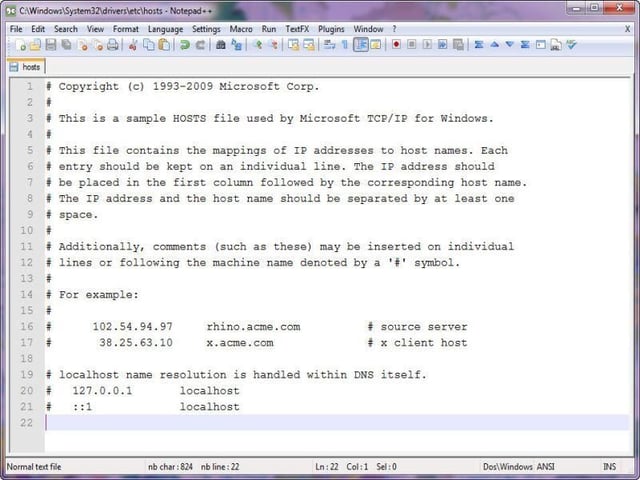Open the View menu

[95, 29]
